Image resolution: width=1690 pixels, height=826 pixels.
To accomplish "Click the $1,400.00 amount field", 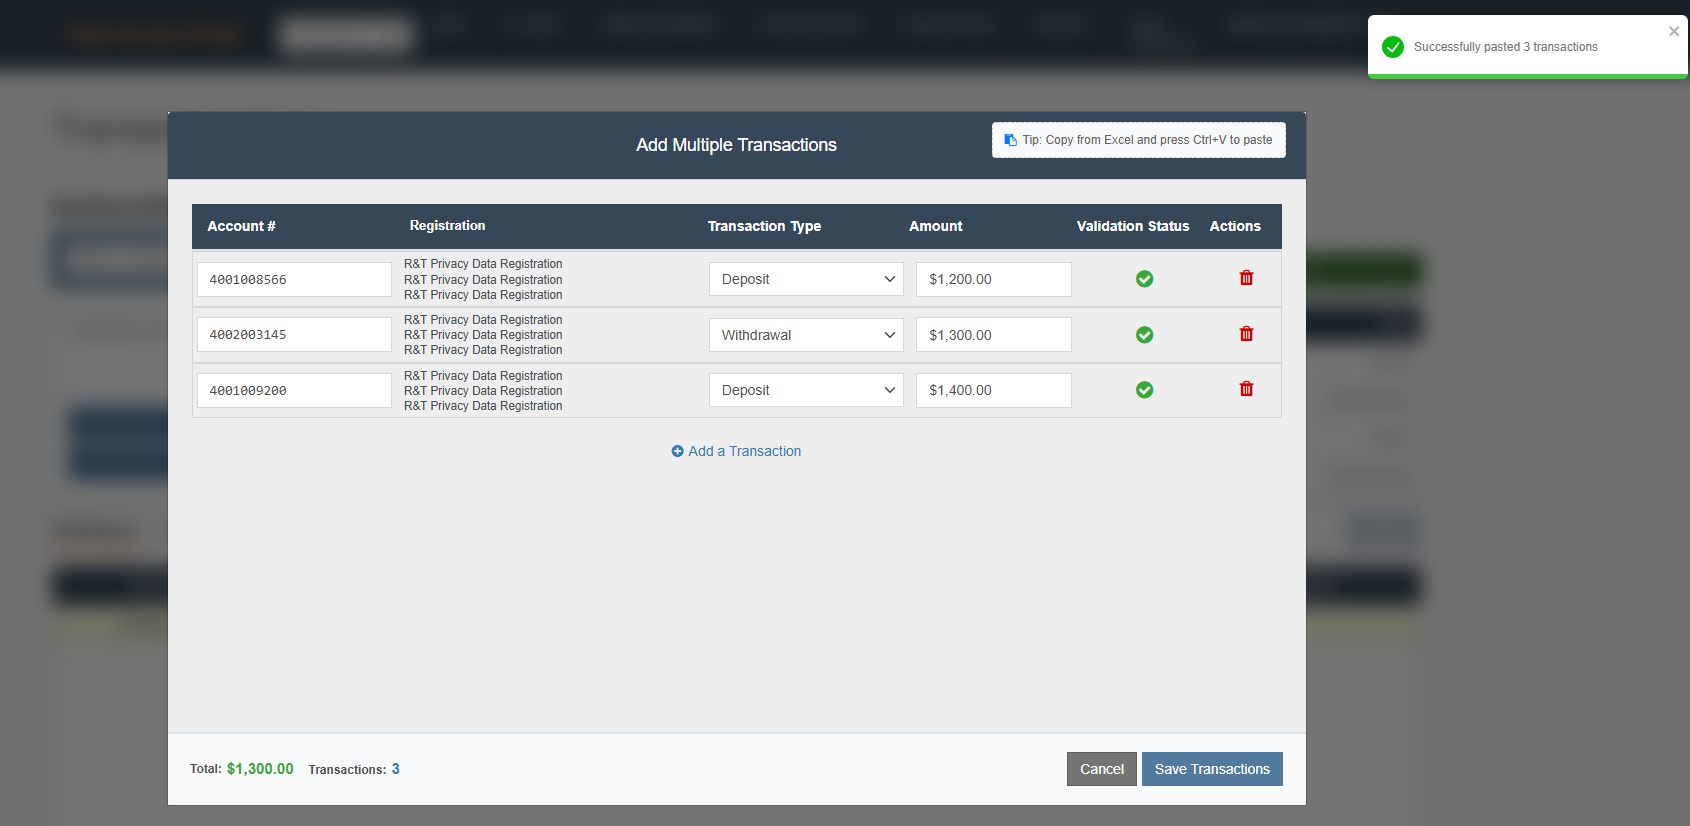I will point(994,390).
